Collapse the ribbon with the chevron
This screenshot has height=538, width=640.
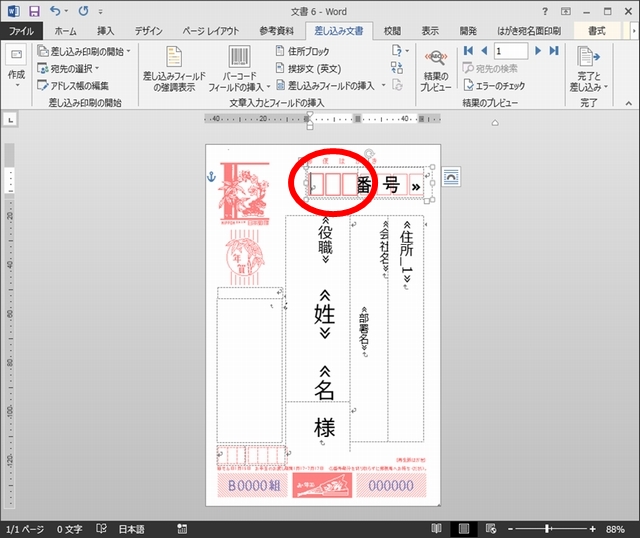pos(628,103)
